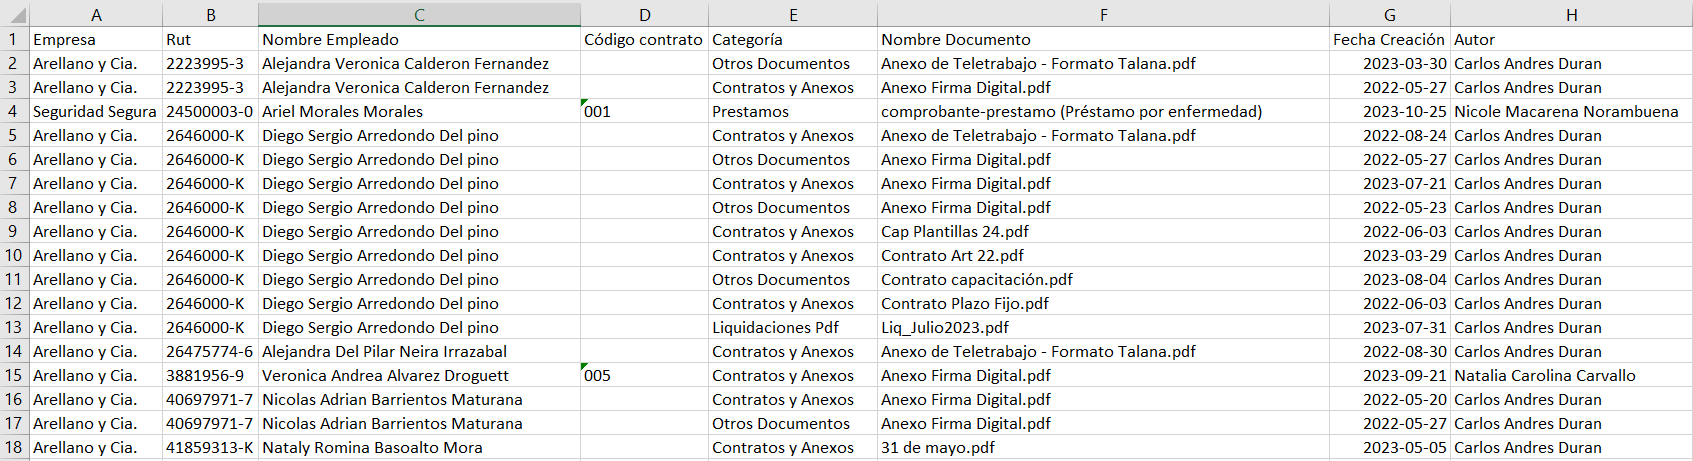1693x461 pixels.
Task: Select the cell with contract code 005
Action: (x=644, y=375)
